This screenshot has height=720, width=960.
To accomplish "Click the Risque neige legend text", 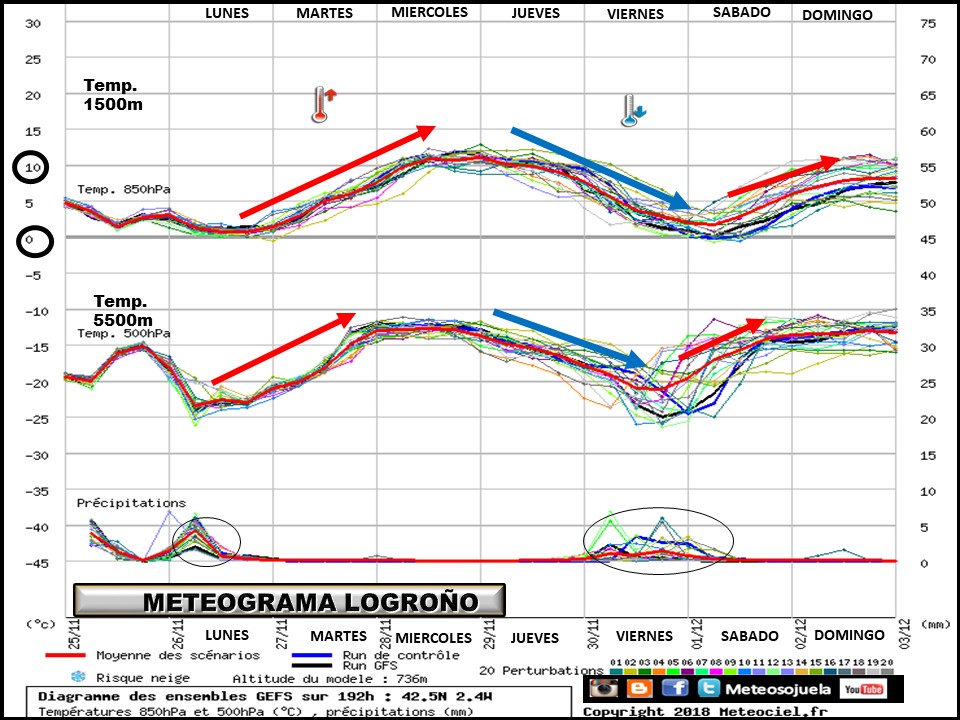I will point(143,678).
